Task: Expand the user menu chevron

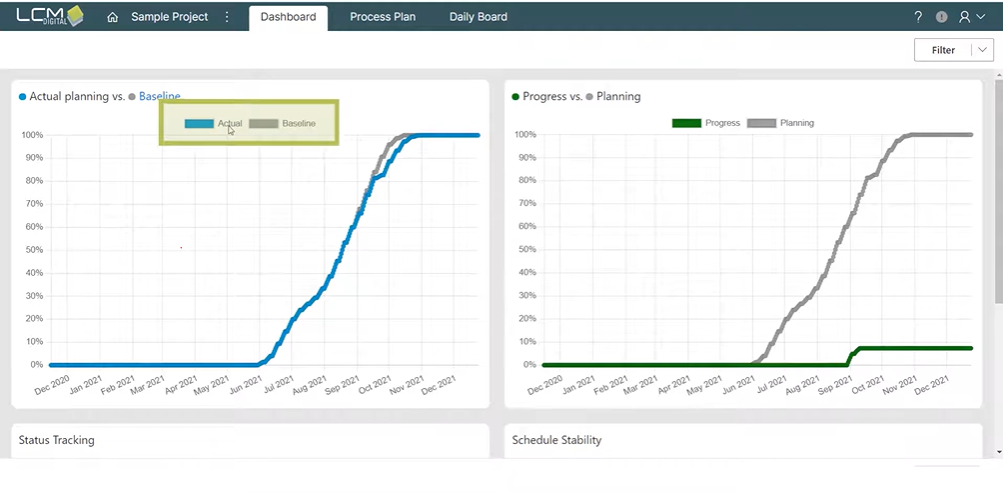Action: pyautogui.click(x=979, y=17)
